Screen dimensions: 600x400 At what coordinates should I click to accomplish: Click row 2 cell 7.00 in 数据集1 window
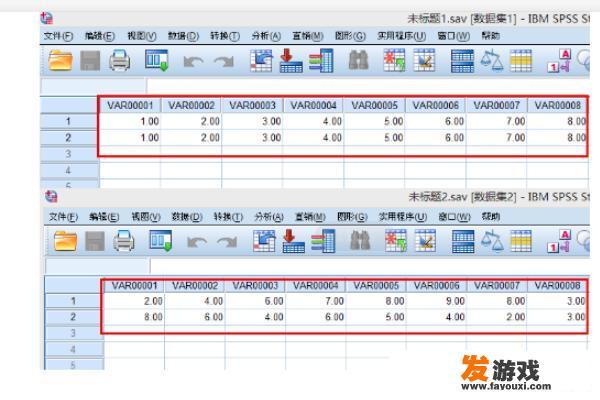pyautogui.click(x=496, y=137)
